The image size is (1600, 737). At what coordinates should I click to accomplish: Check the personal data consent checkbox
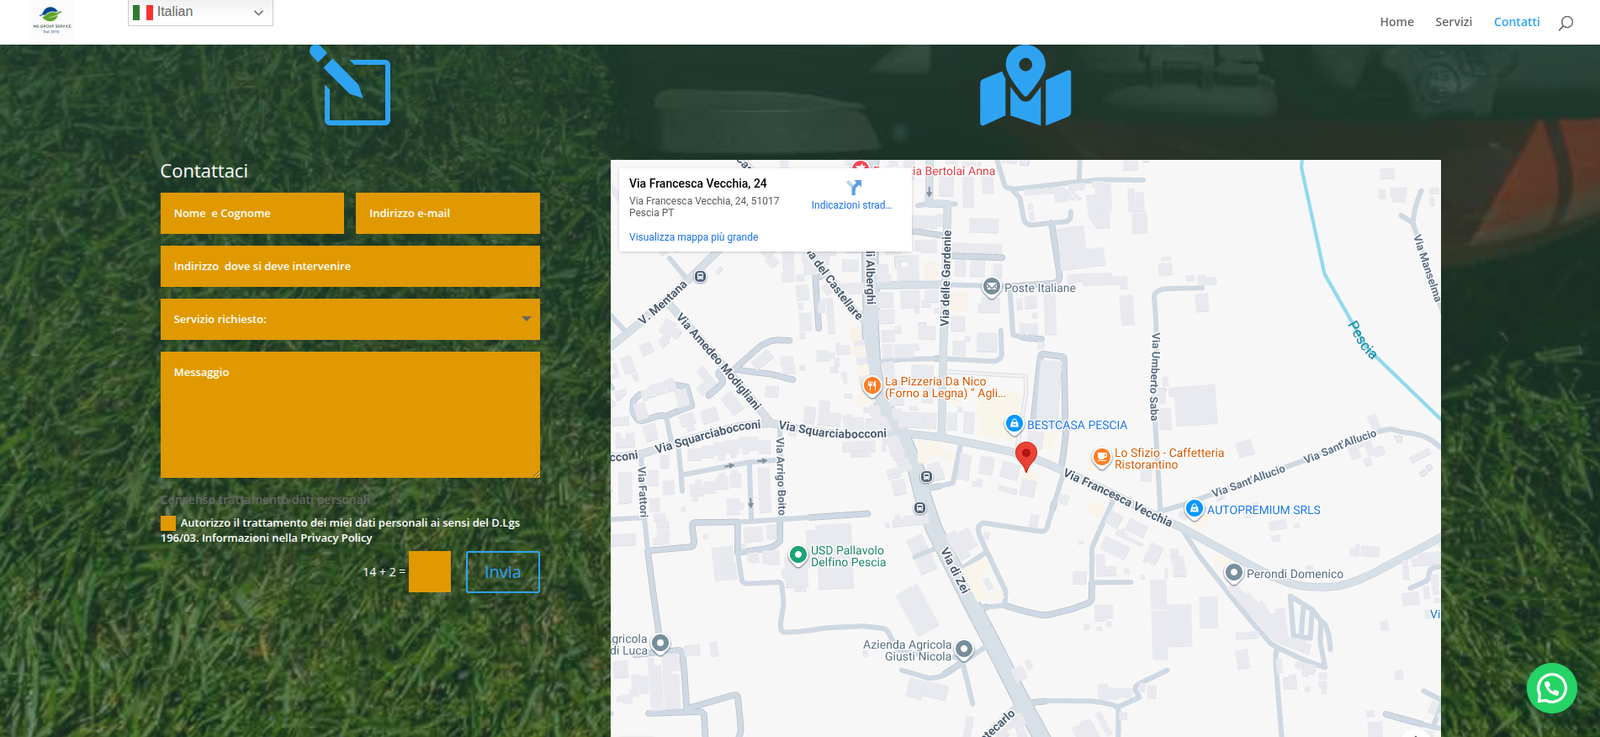point(168,523)
